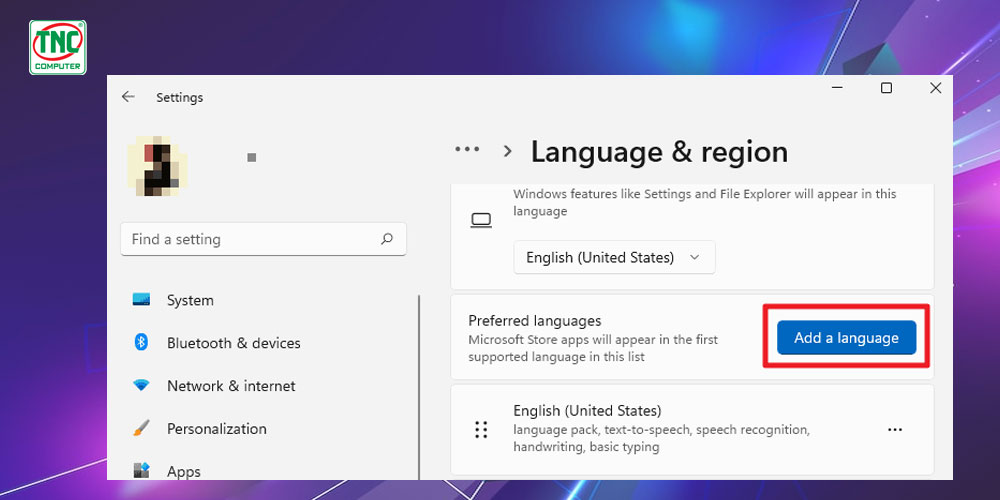Click the Bluetooth icon in sidebar
The image size is (1000, 500).
[141, 342]
